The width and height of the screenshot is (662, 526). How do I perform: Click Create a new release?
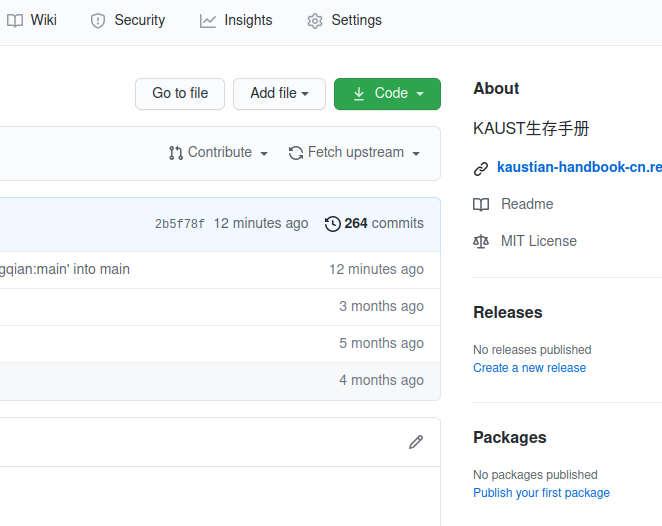[529, 368]
